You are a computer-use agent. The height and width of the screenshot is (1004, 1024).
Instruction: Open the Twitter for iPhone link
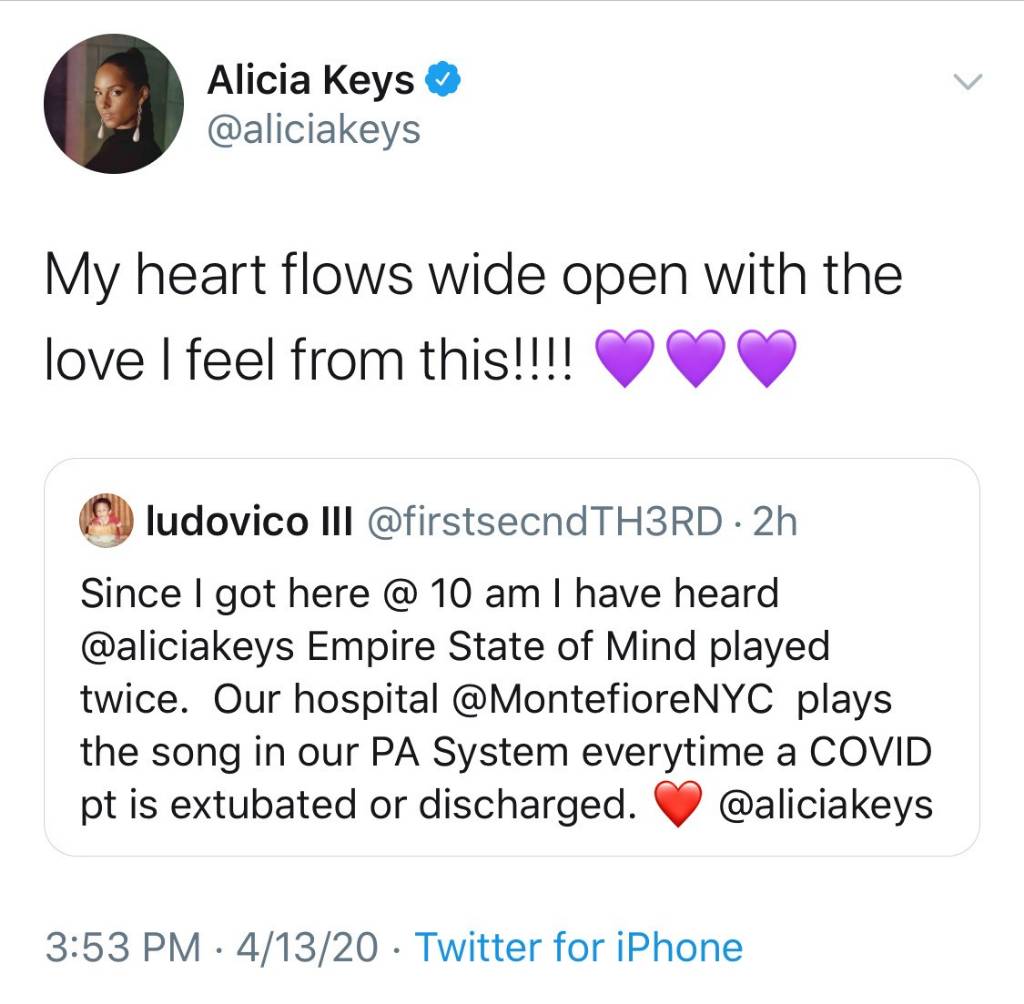pyautogui.click(x=578, y=947)
